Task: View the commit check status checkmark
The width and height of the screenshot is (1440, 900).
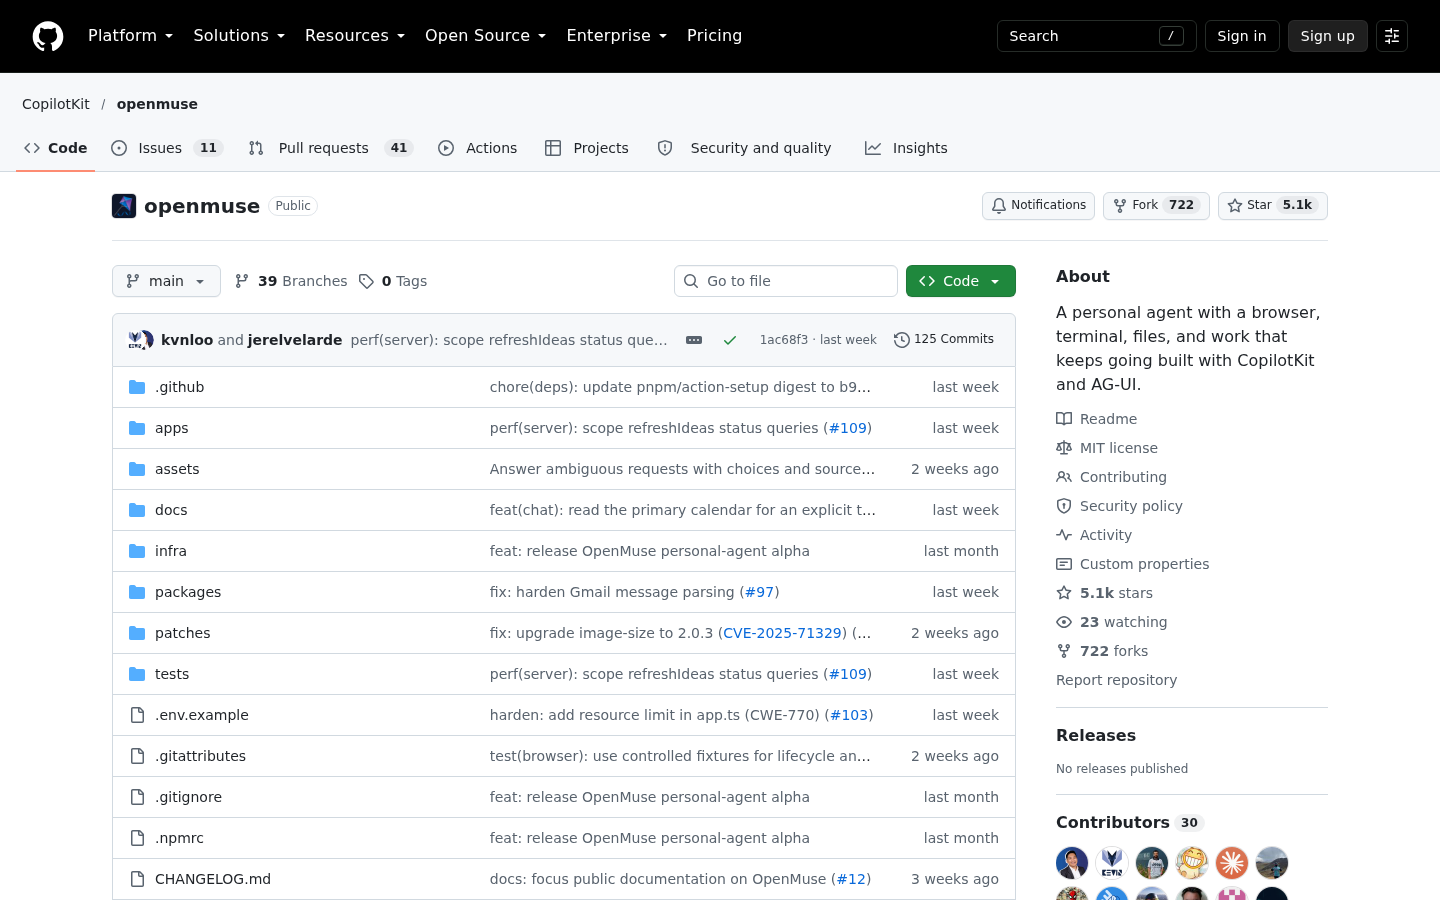Action: 730,340
